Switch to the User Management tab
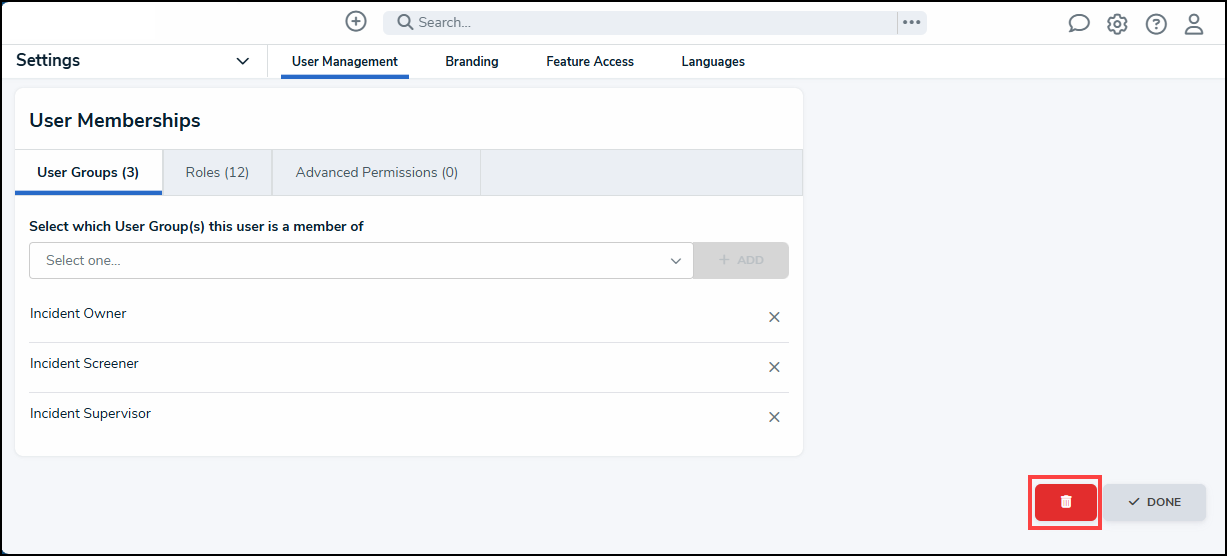Image resolution: width=1227 pixels, height=556 pixels. 345,61
